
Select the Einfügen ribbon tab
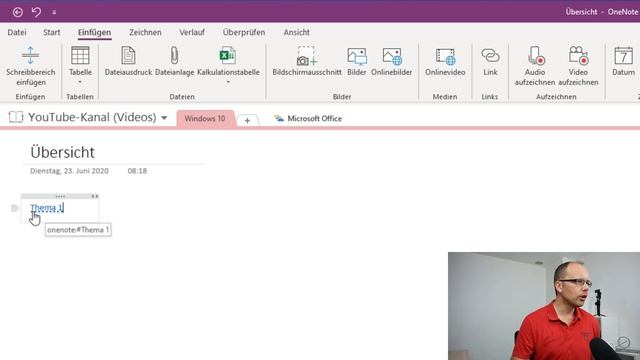[94, 32]
